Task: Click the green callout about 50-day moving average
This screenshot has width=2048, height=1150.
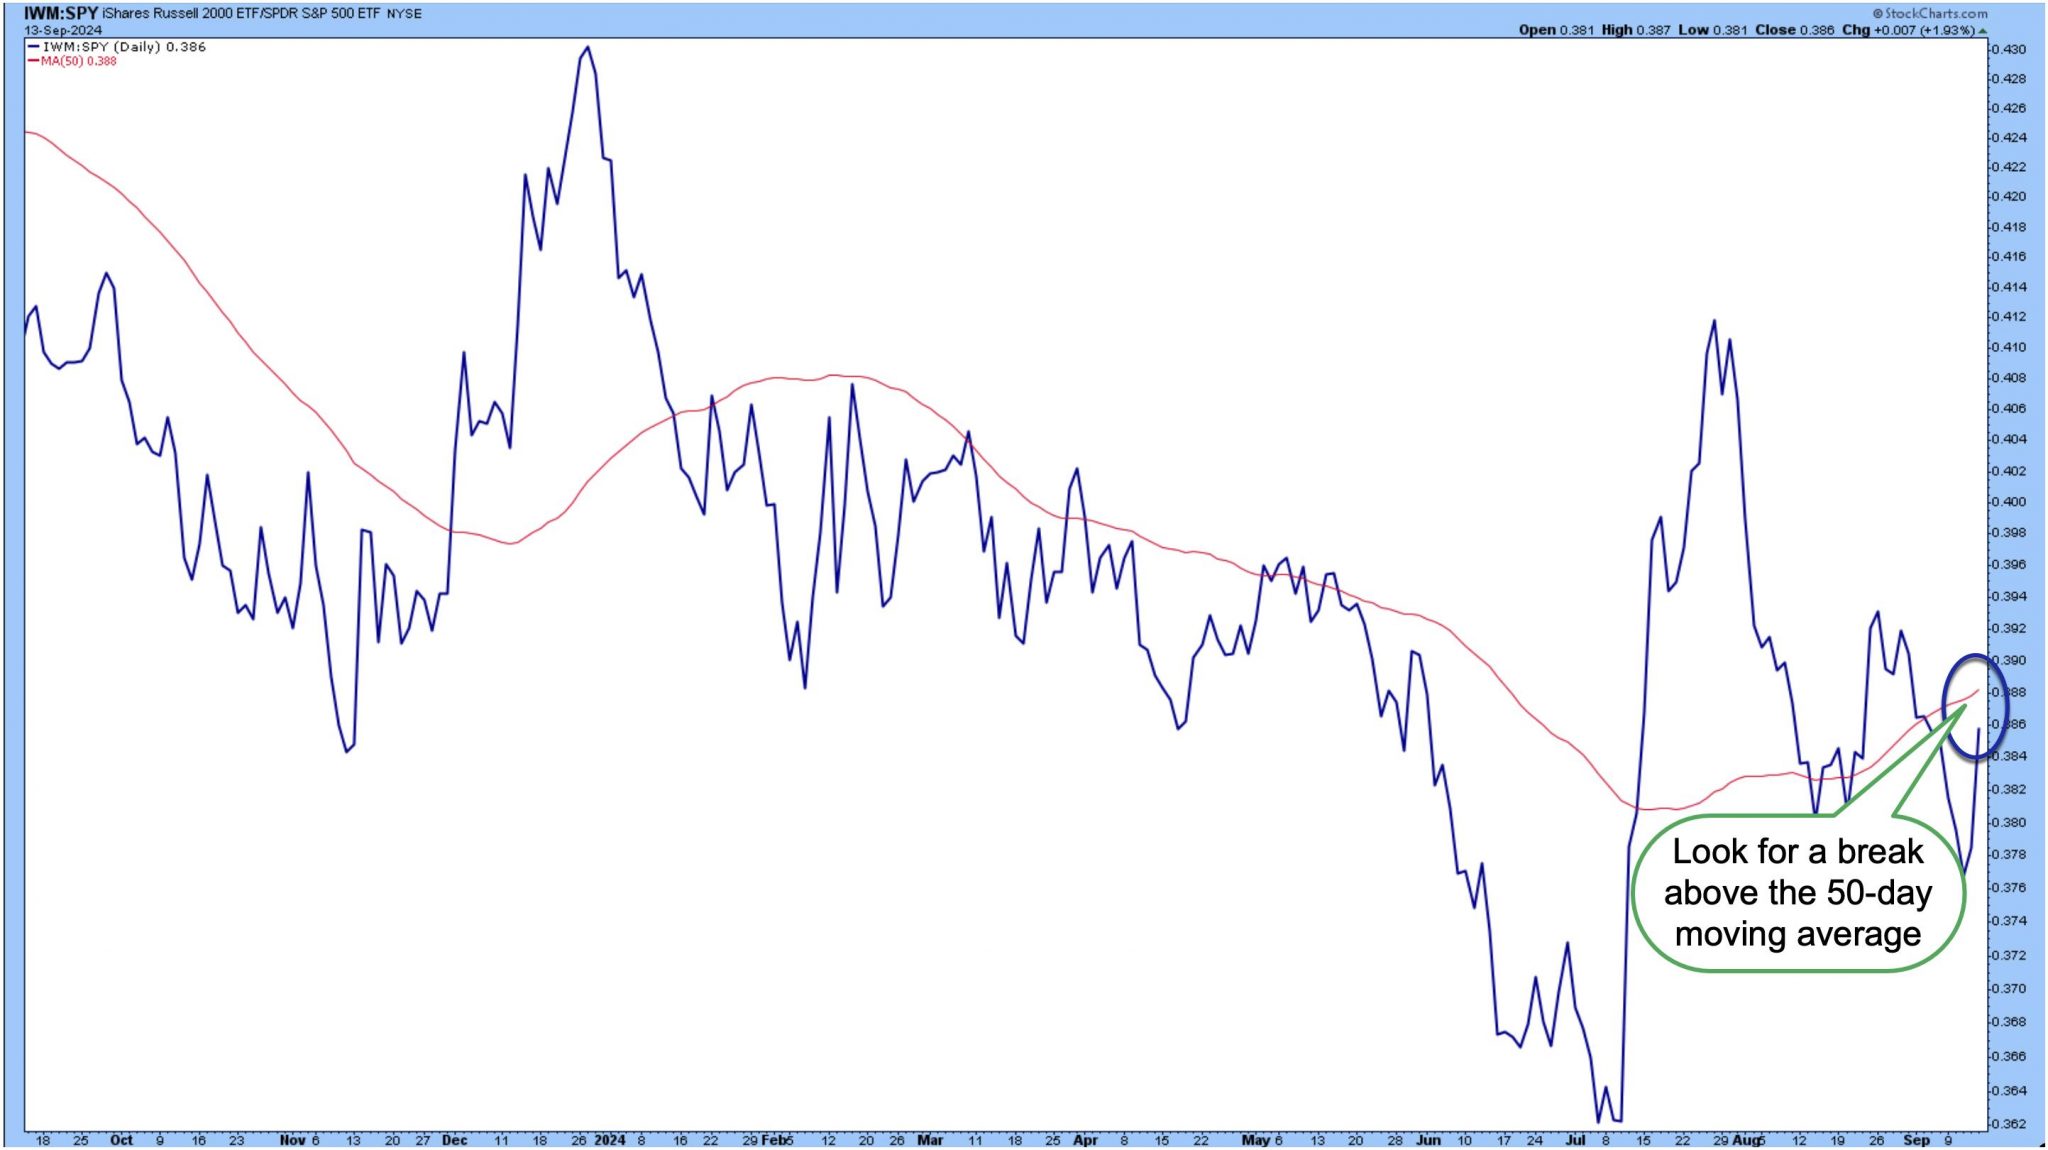Action: click(x=1798, y=892)
